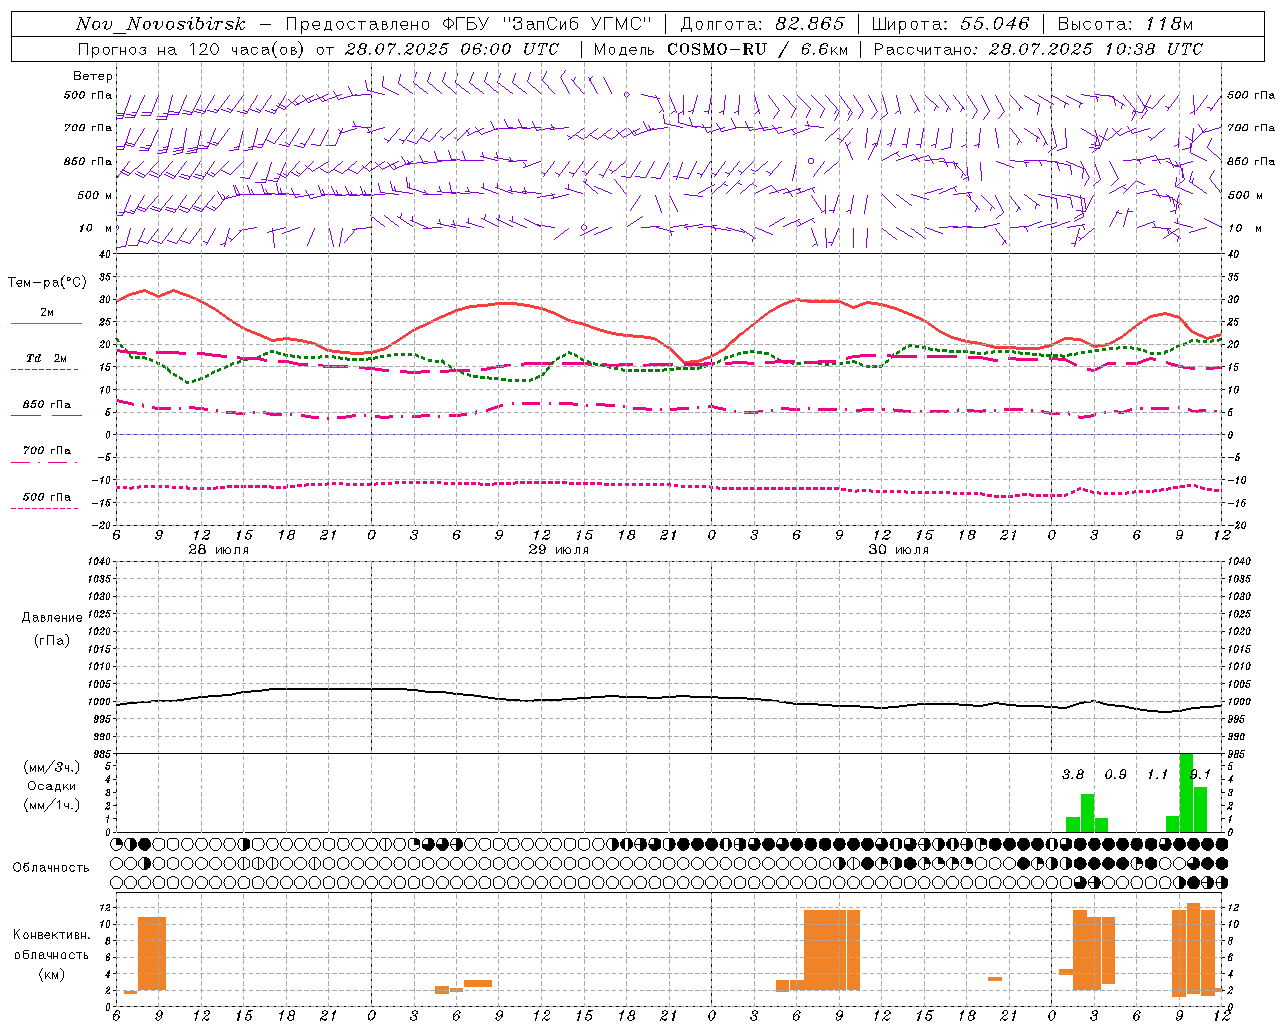
Task: Select the 'Прогноз на 120 часа(ов)' forecast line
Action: 192,49
